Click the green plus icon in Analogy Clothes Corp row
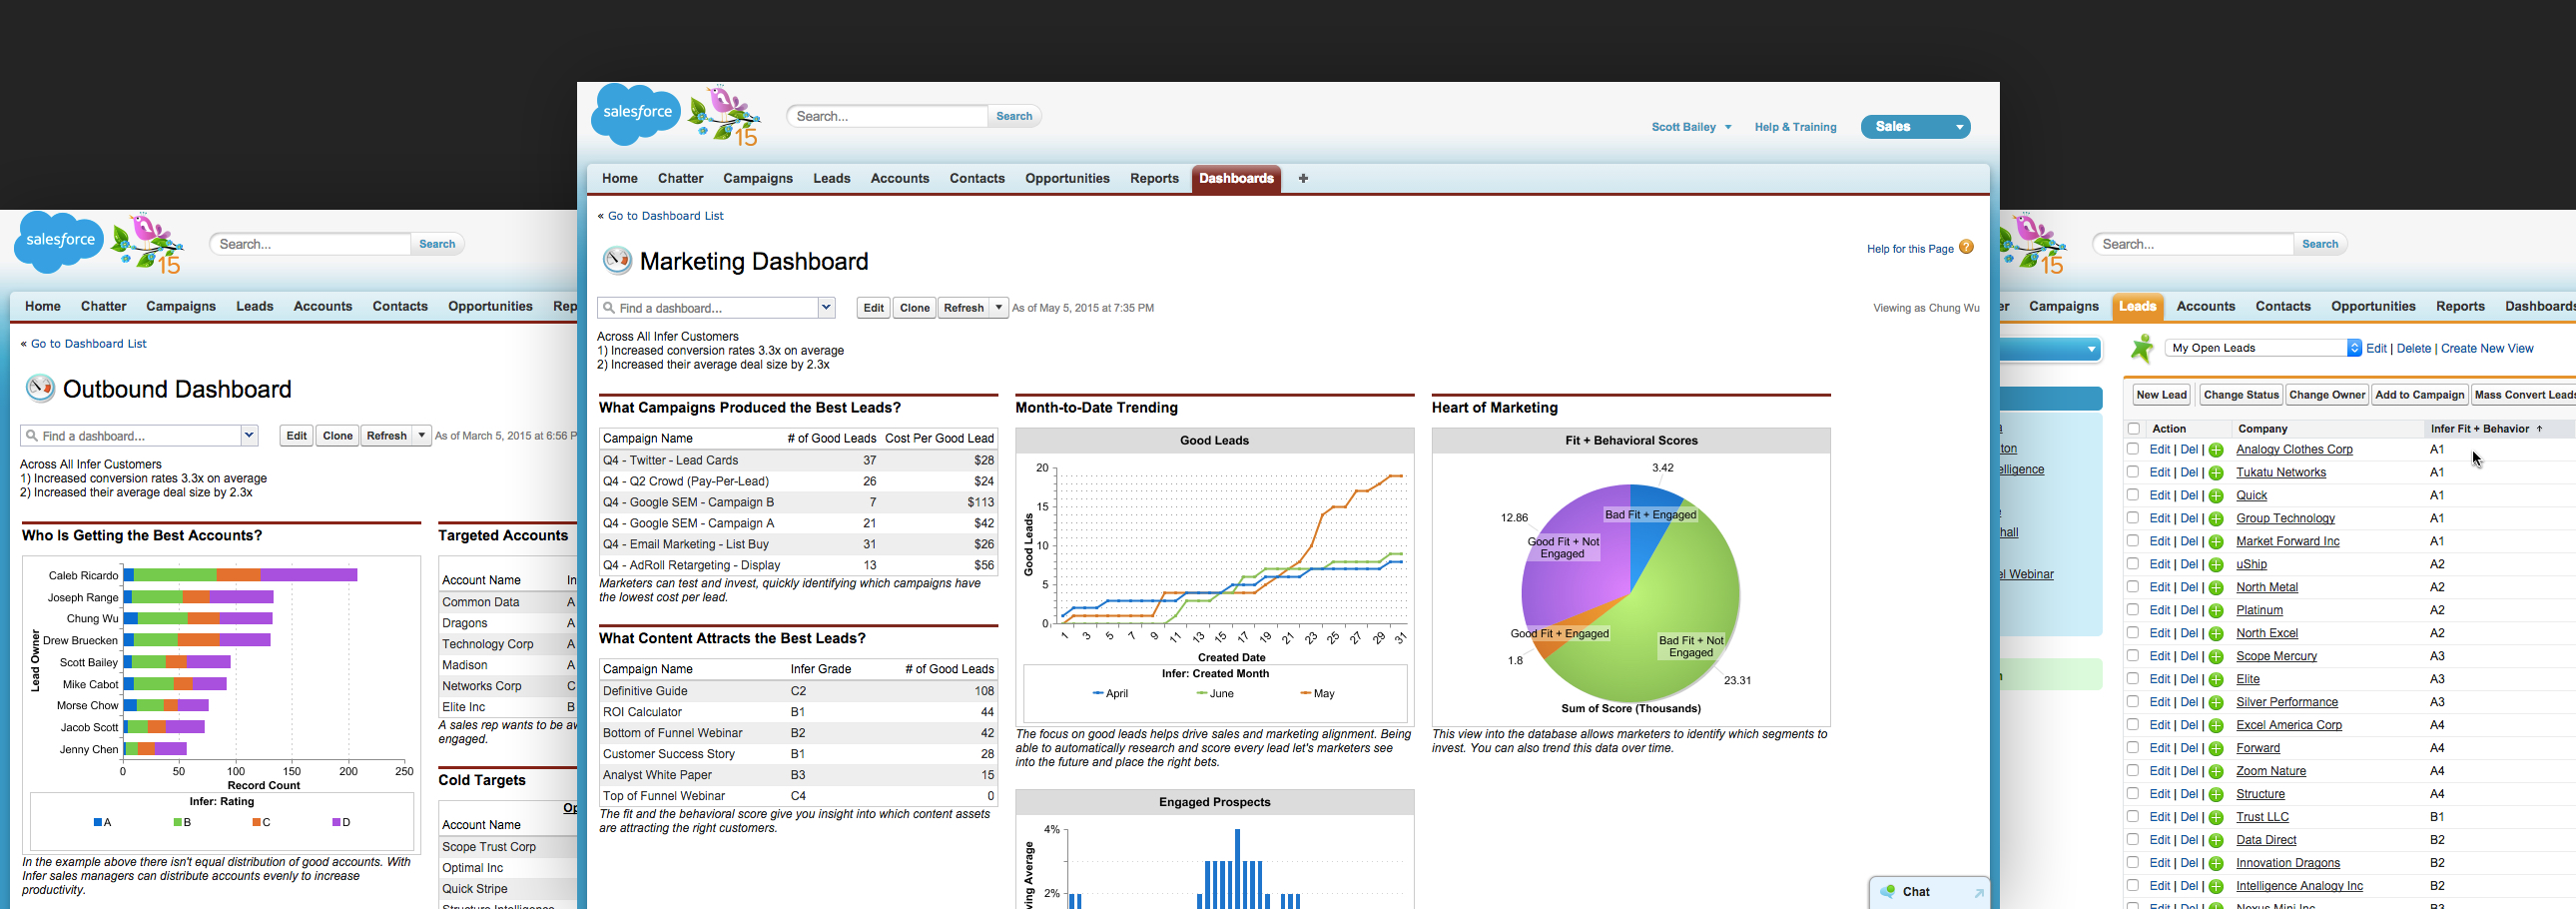The image size is (2576, 909). click(2216, 450)
